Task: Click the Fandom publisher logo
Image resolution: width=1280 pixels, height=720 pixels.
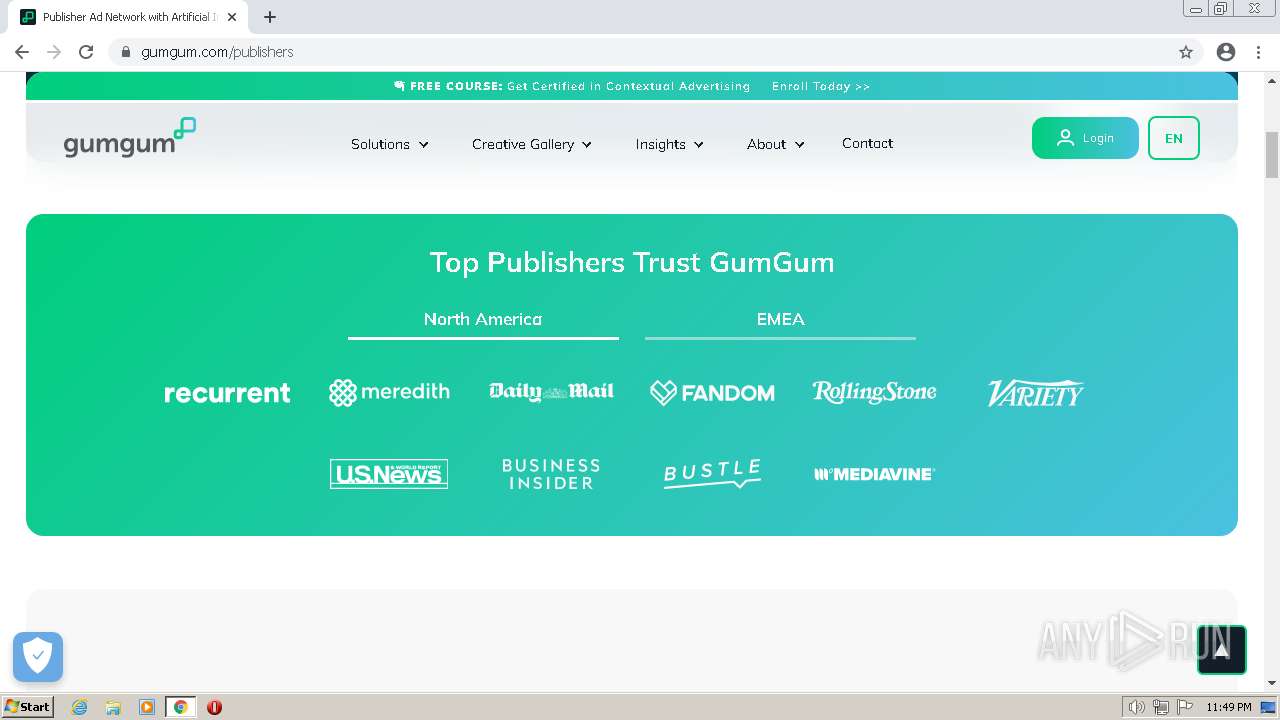Action: [x=712, y=393]
